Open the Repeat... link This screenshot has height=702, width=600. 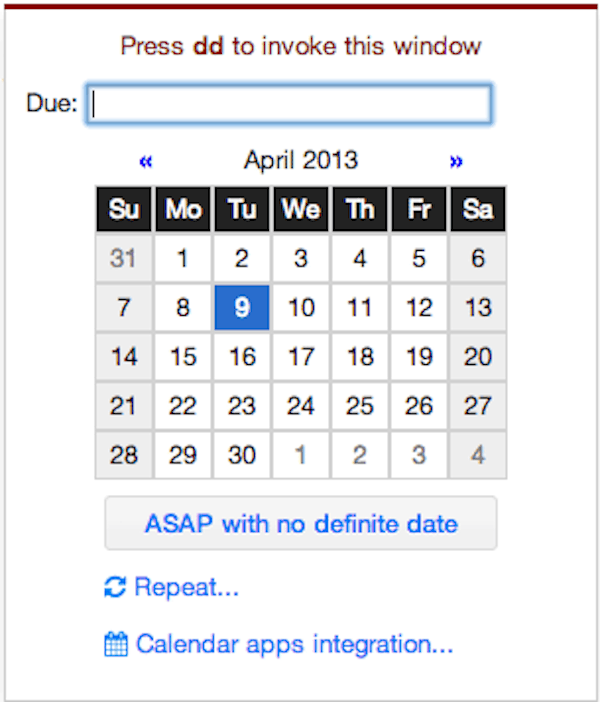click(x=186, y=588)
